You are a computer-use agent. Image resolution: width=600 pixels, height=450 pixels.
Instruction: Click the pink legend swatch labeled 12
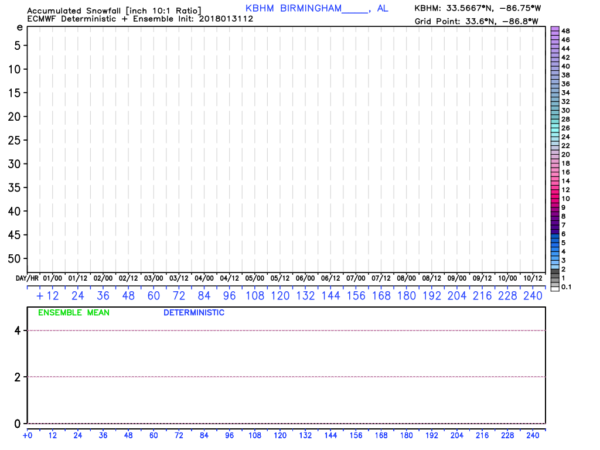555,190
